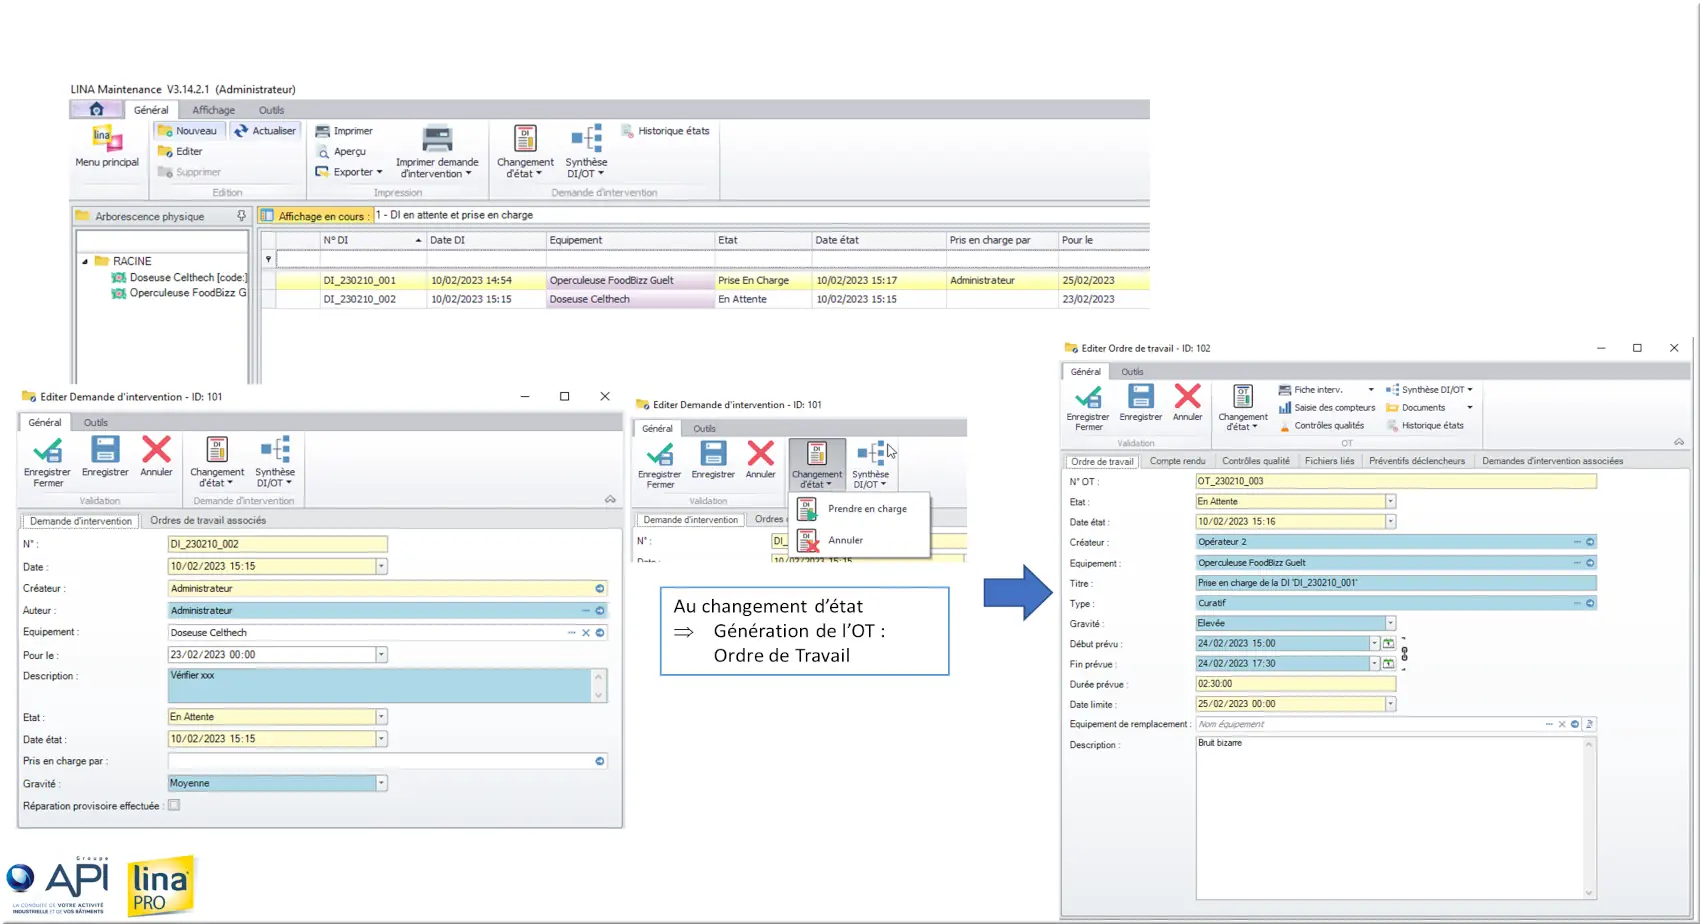Open Pour le date dropdown

381,655
